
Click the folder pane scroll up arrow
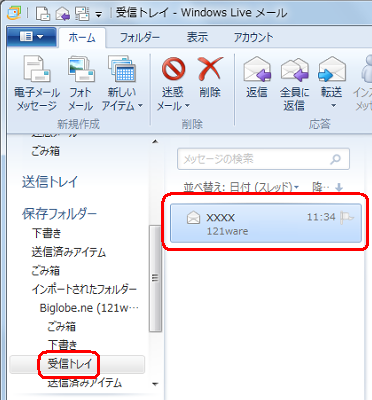coord(155,142)
